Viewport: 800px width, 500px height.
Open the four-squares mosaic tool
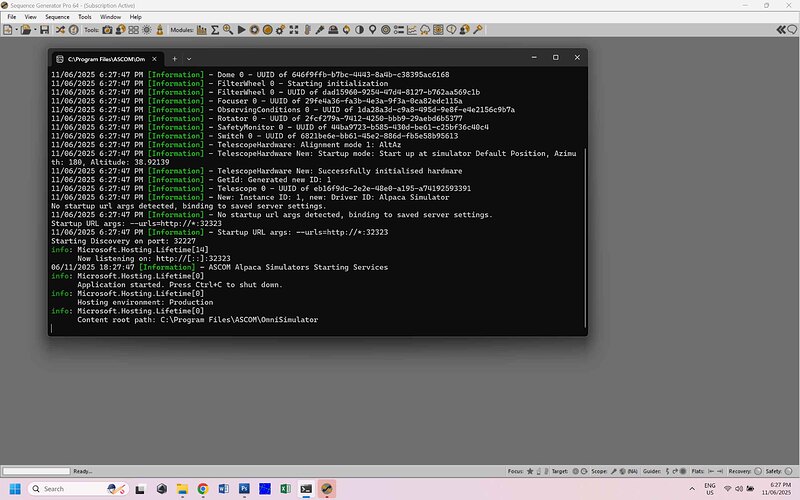134,30
